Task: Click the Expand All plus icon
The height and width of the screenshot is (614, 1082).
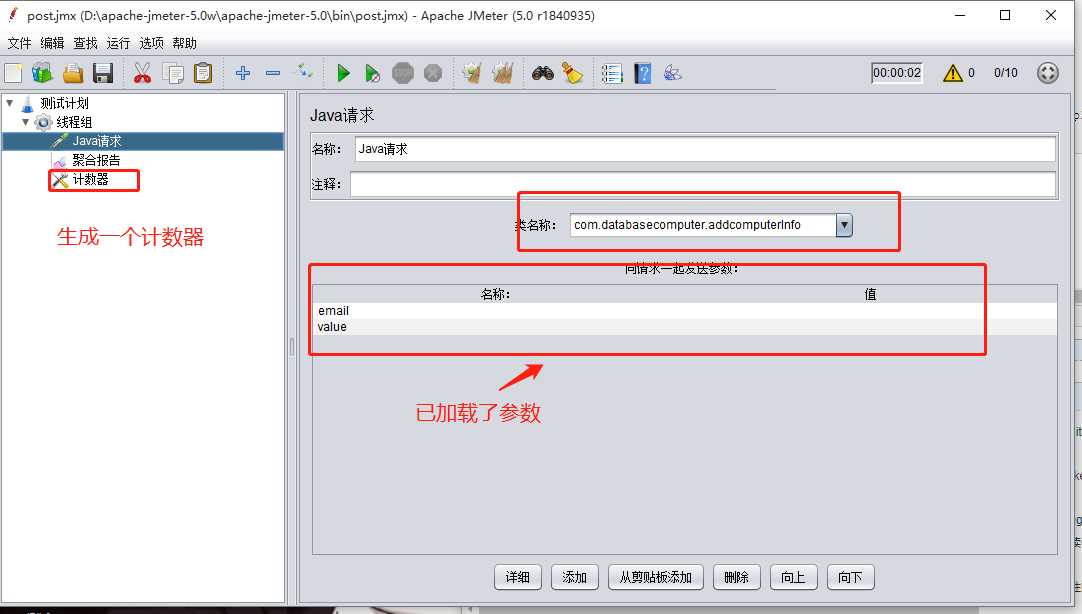Action: (x=242, y=73)
